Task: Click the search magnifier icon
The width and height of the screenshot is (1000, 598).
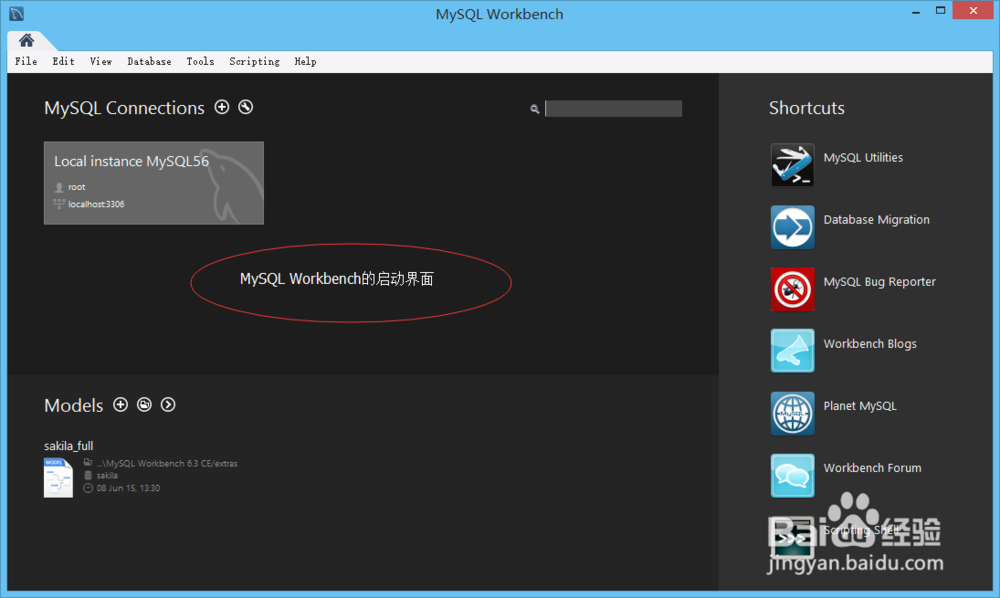Action: click(535, 108)
